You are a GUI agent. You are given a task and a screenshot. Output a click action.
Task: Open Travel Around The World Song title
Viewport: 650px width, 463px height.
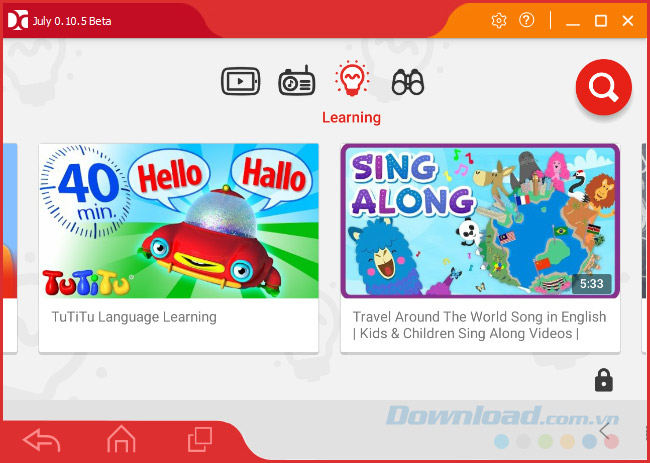(x=479, y=325)
